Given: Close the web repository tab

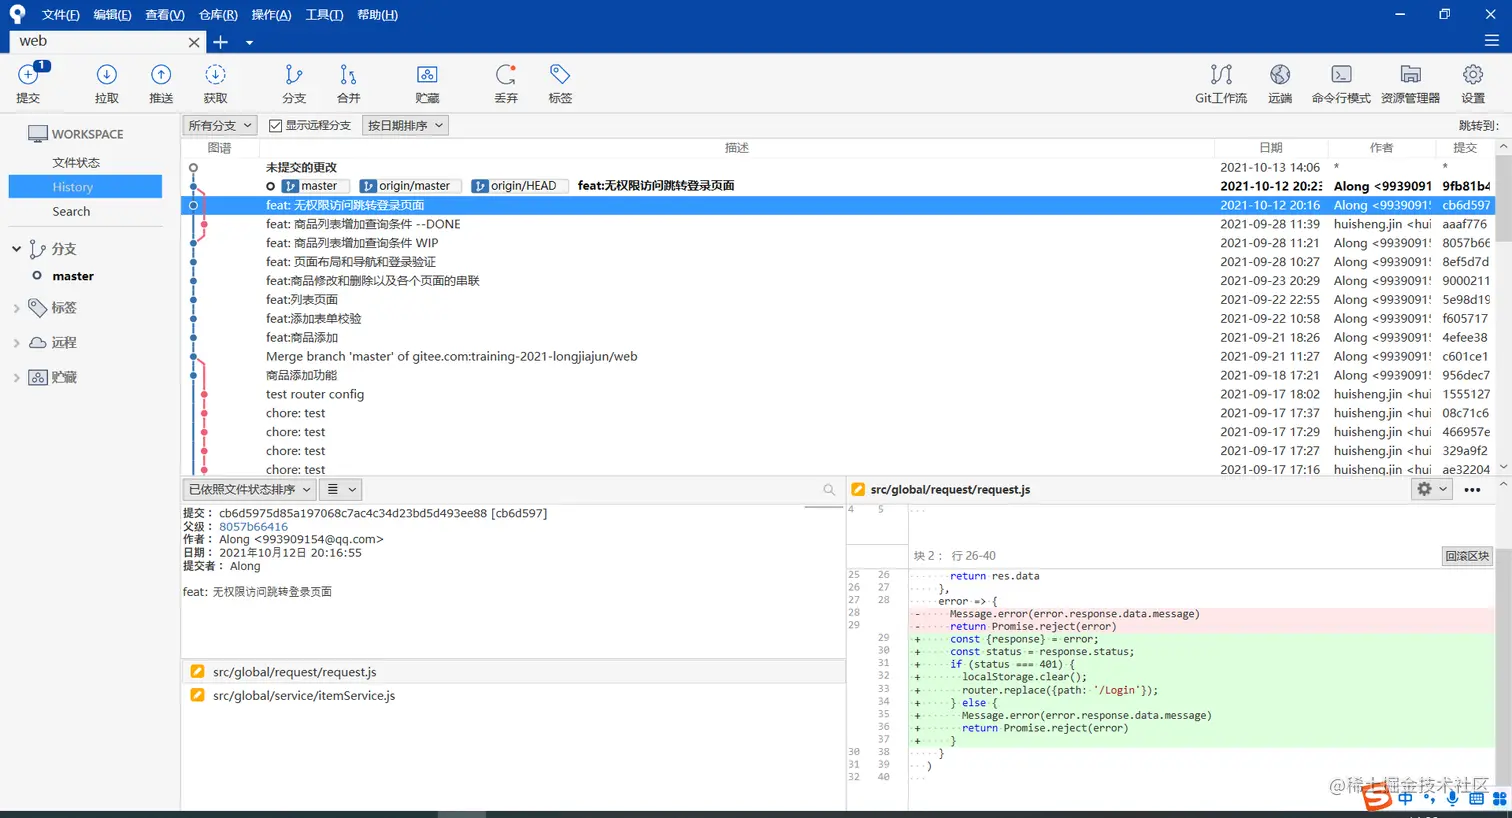Looking at the screenshot, I should (x=194, y=42).
